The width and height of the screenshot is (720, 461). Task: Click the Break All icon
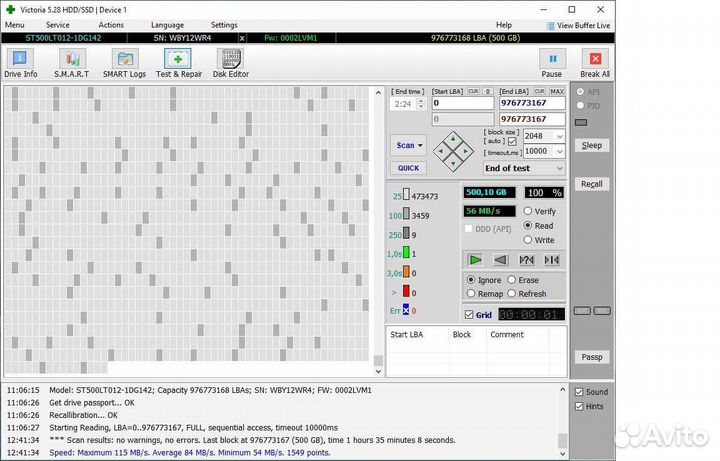595,63
